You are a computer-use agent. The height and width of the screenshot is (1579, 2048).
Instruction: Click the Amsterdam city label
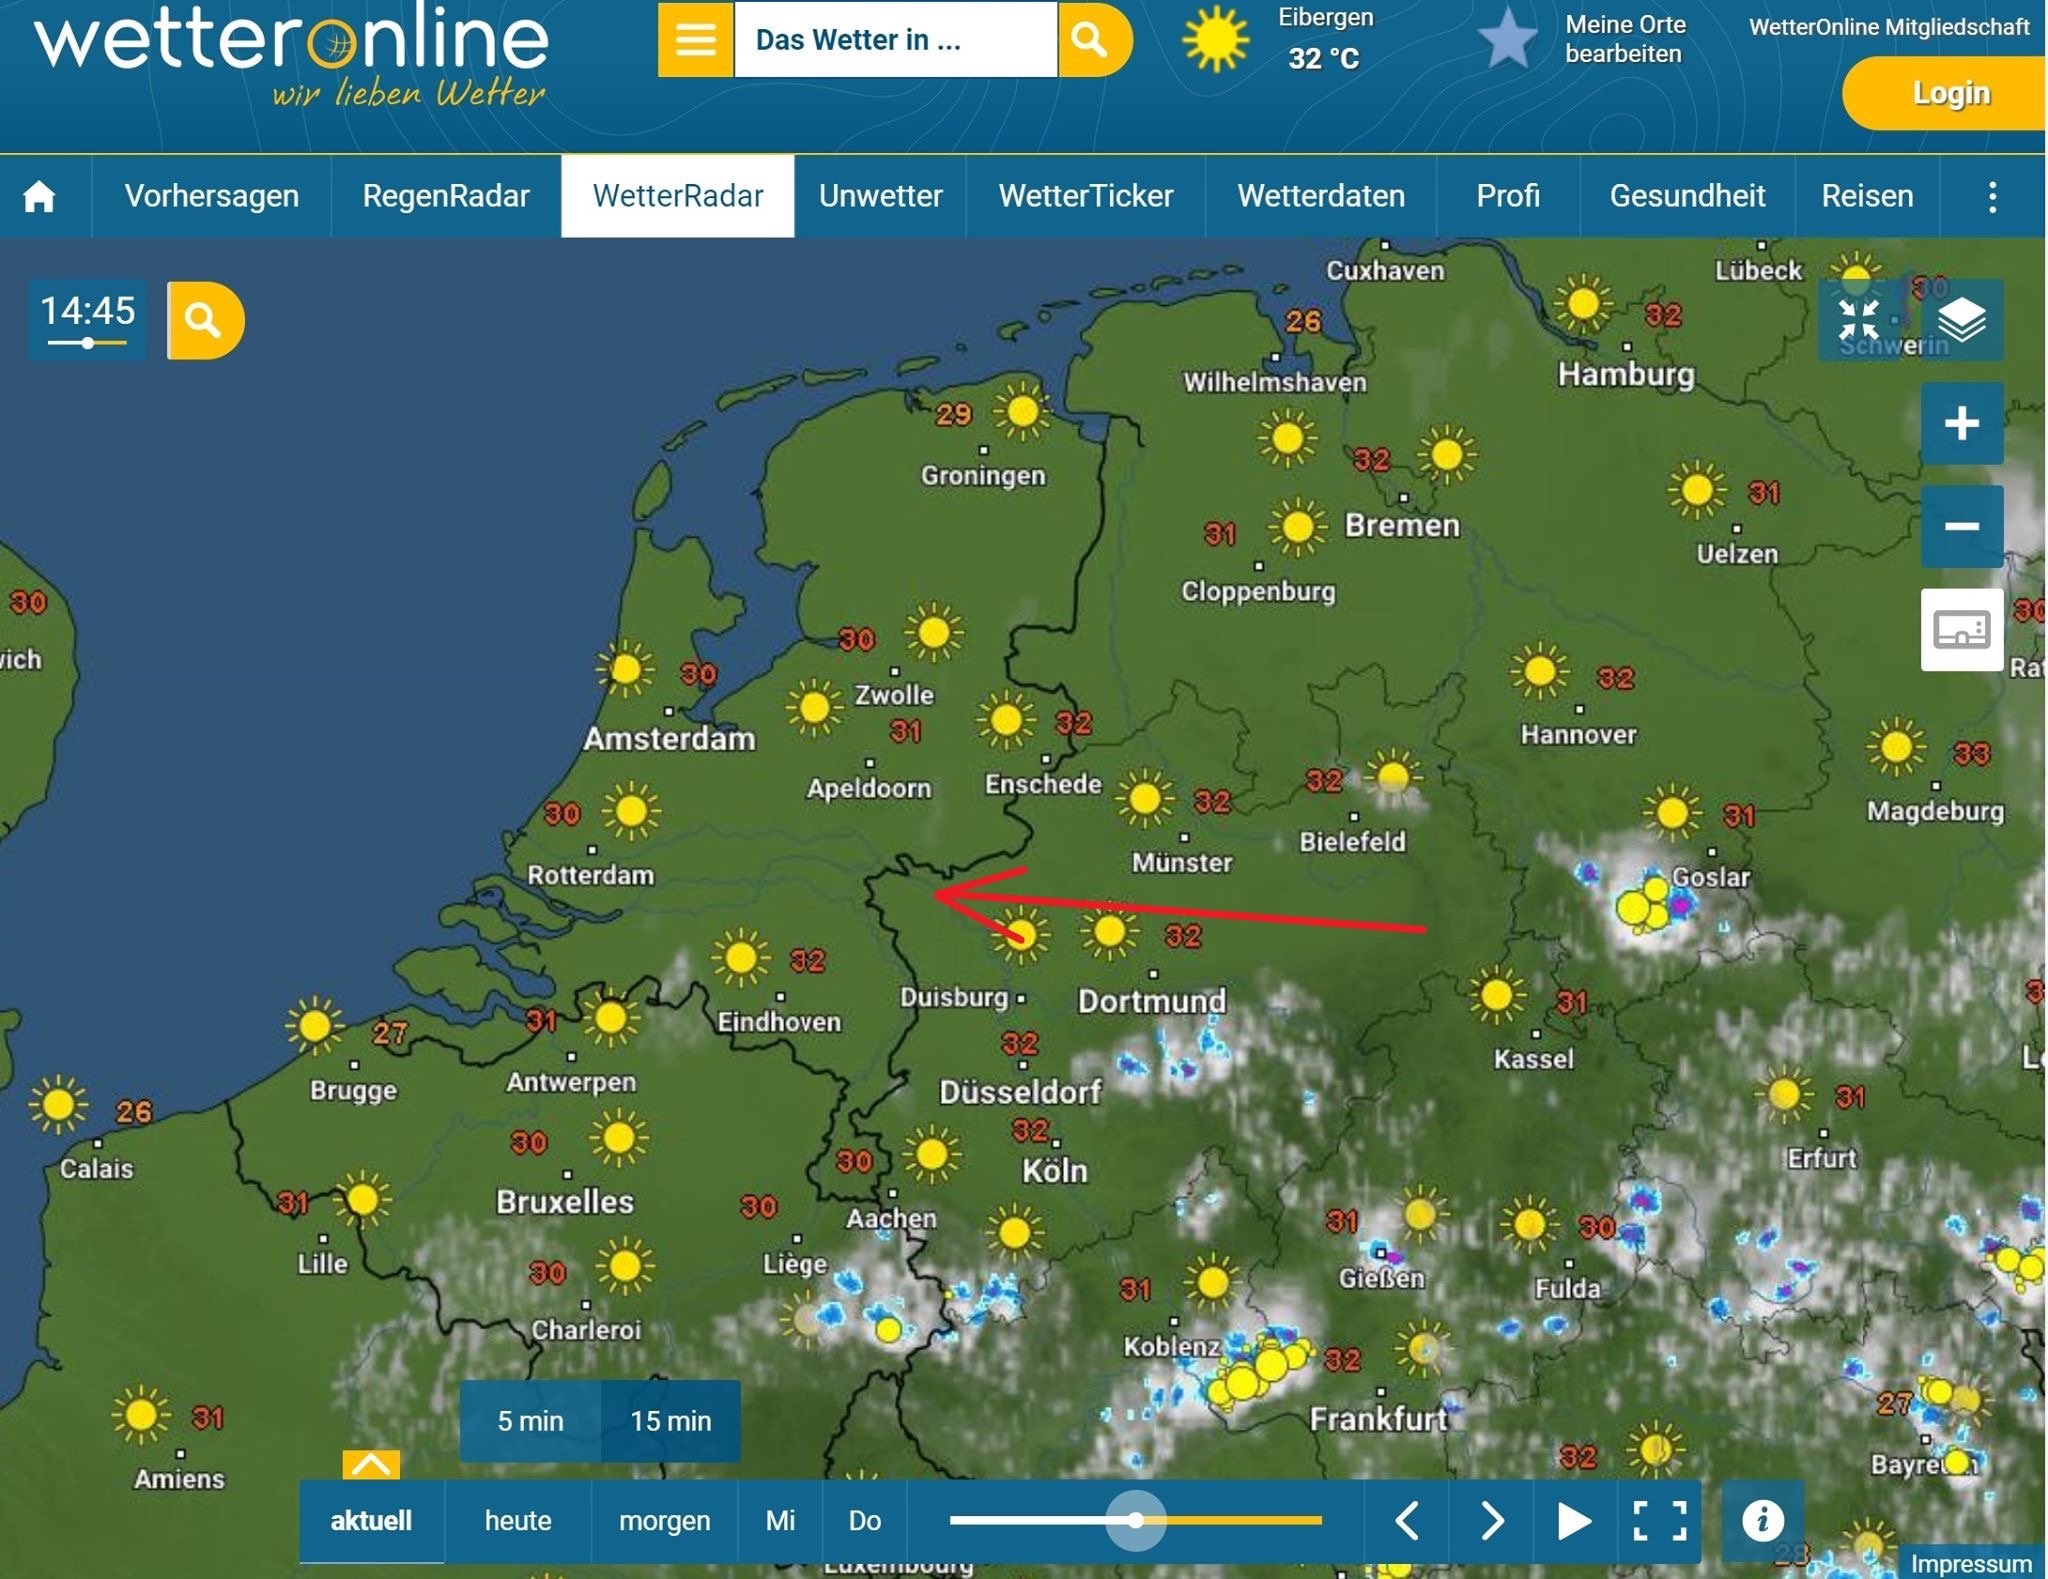click(x=669, y=739)
